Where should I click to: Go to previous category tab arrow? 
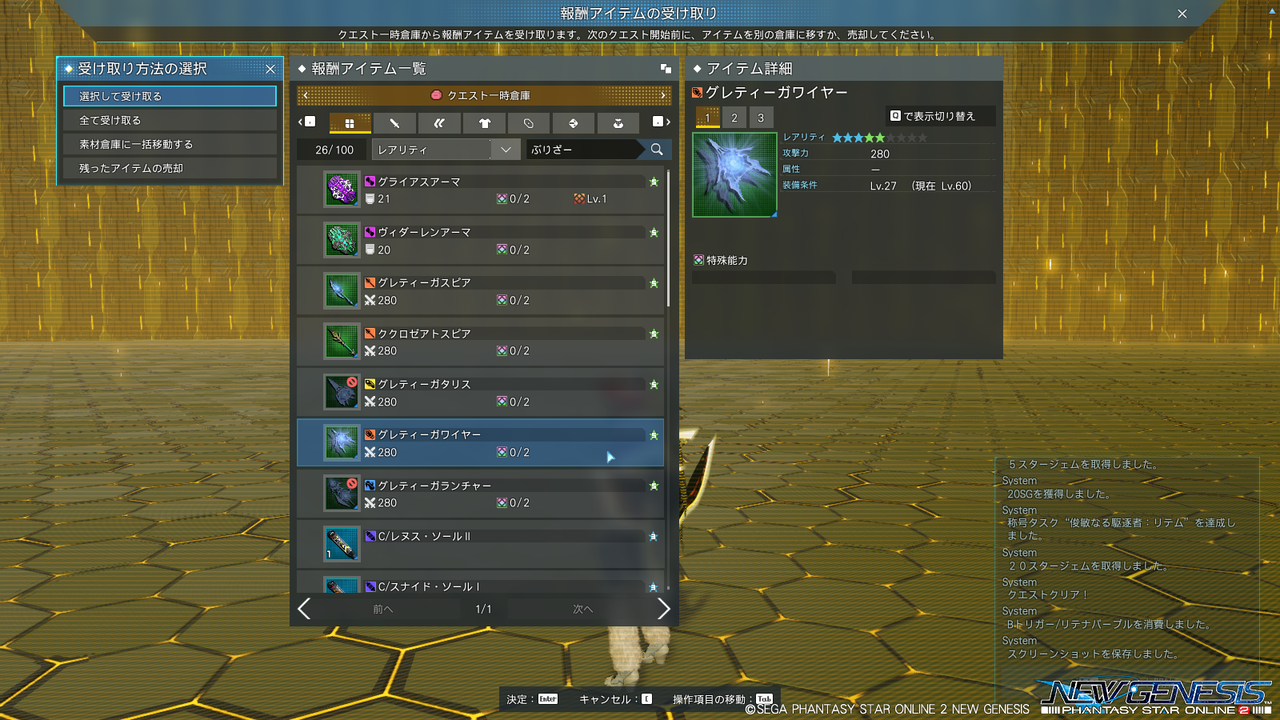(x=307, y=122)
